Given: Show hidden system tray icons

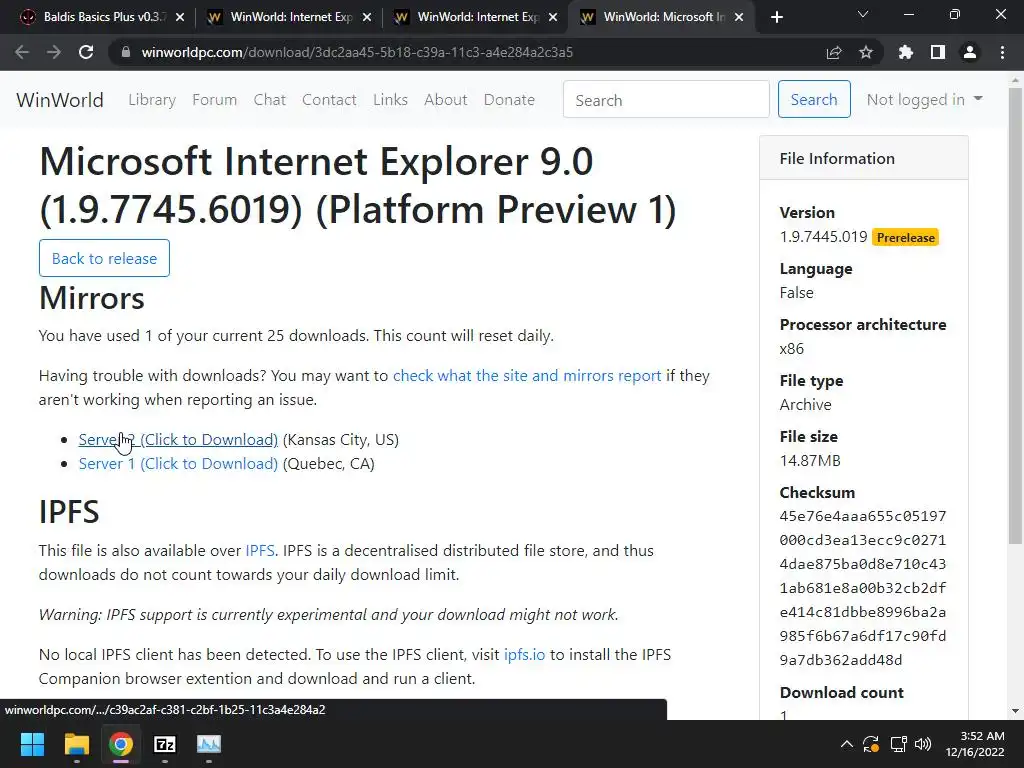Looking at the screenshot, I should point(846,744).
